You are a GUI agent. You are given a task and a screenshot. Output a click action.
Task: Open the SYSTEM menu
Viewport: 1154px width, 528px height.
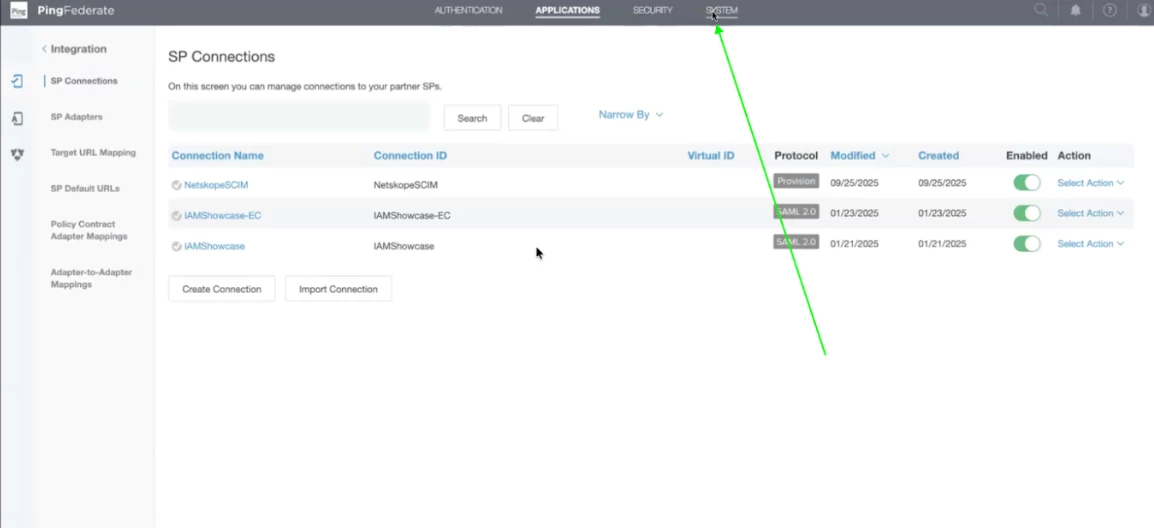[x=721, y=10]
